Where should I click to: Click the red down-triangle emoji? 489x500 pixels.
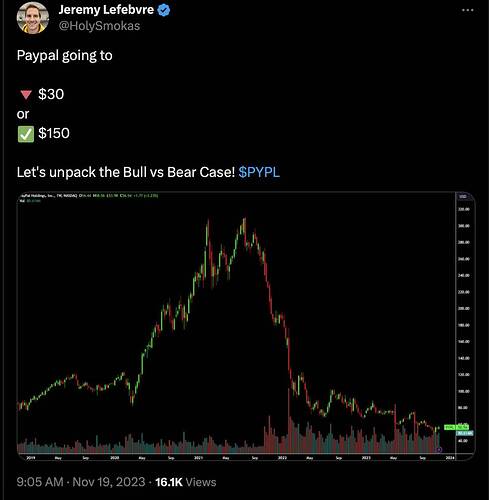(26, 95)
